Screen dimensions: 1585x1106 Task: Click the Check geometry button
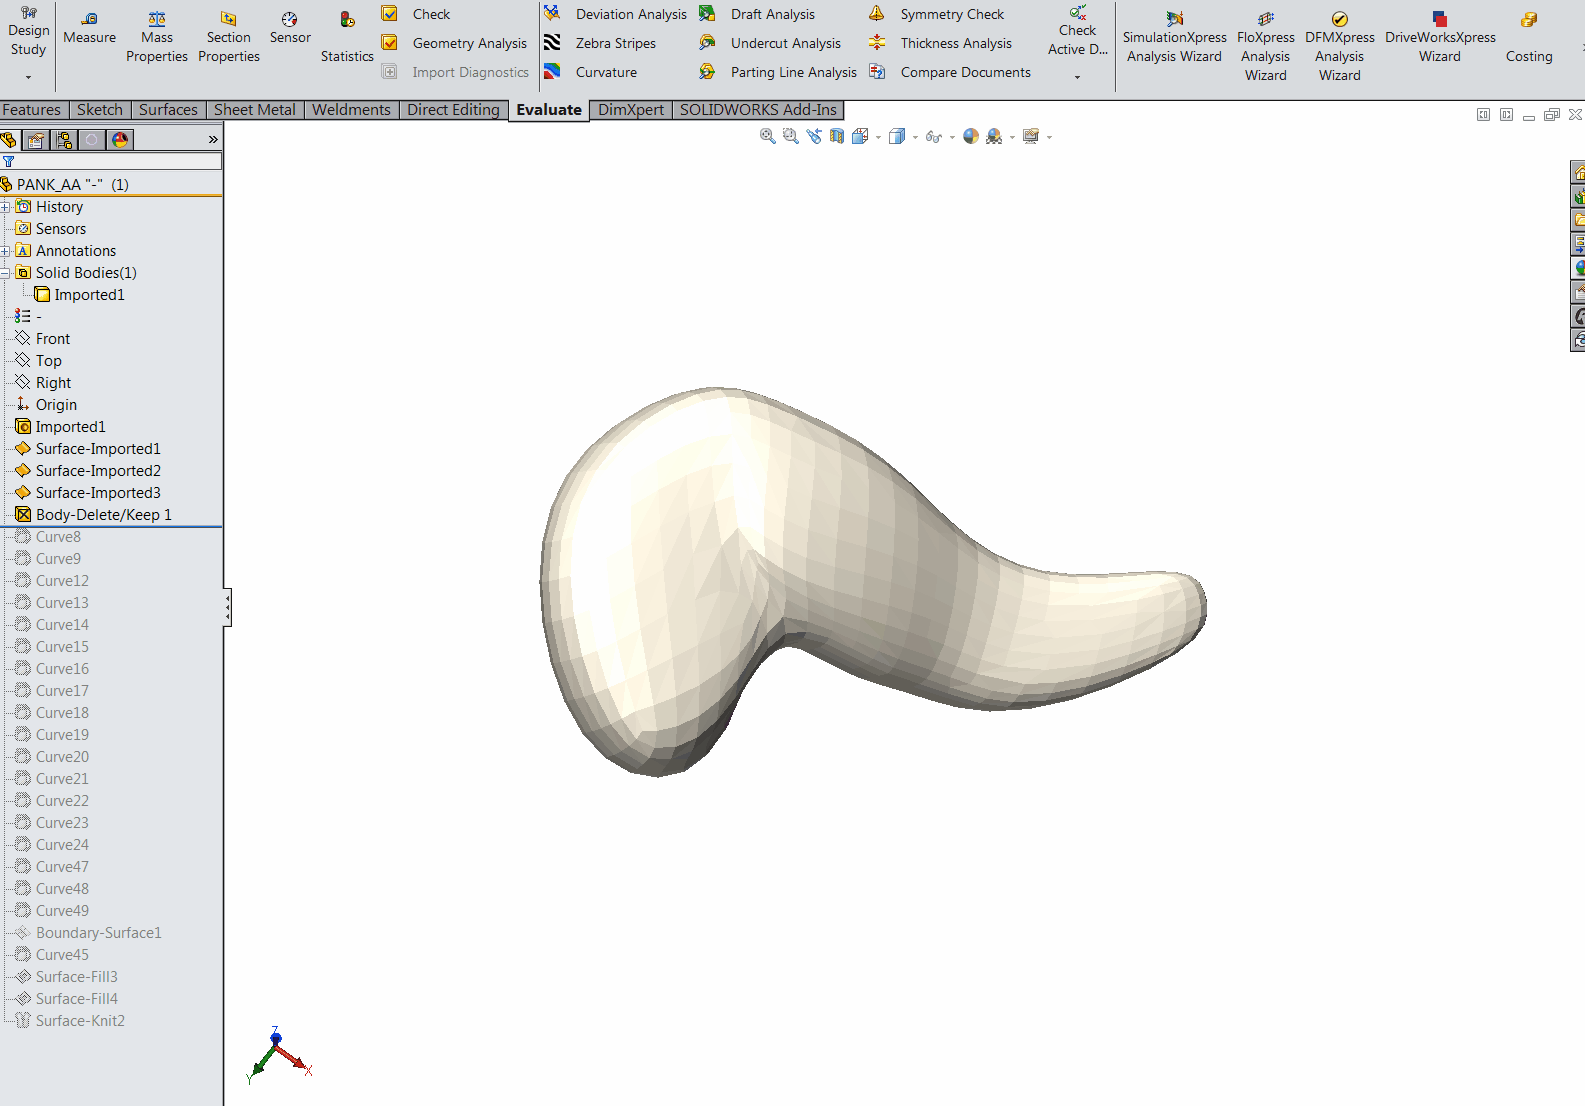point(417,14)
